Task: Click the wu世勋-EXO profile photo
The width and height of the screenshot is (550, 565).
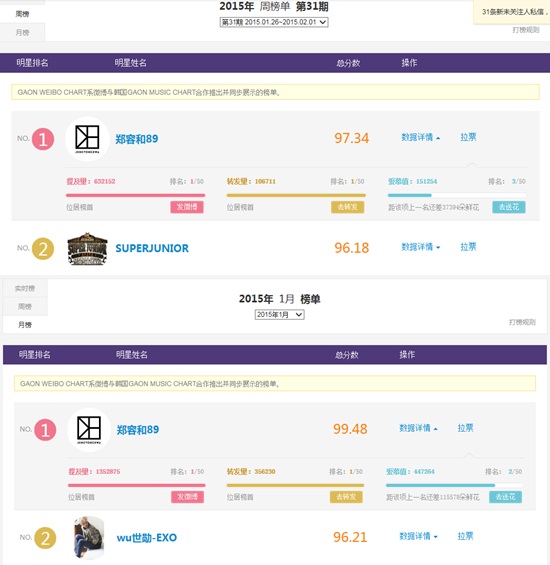Action: [89, 537]
